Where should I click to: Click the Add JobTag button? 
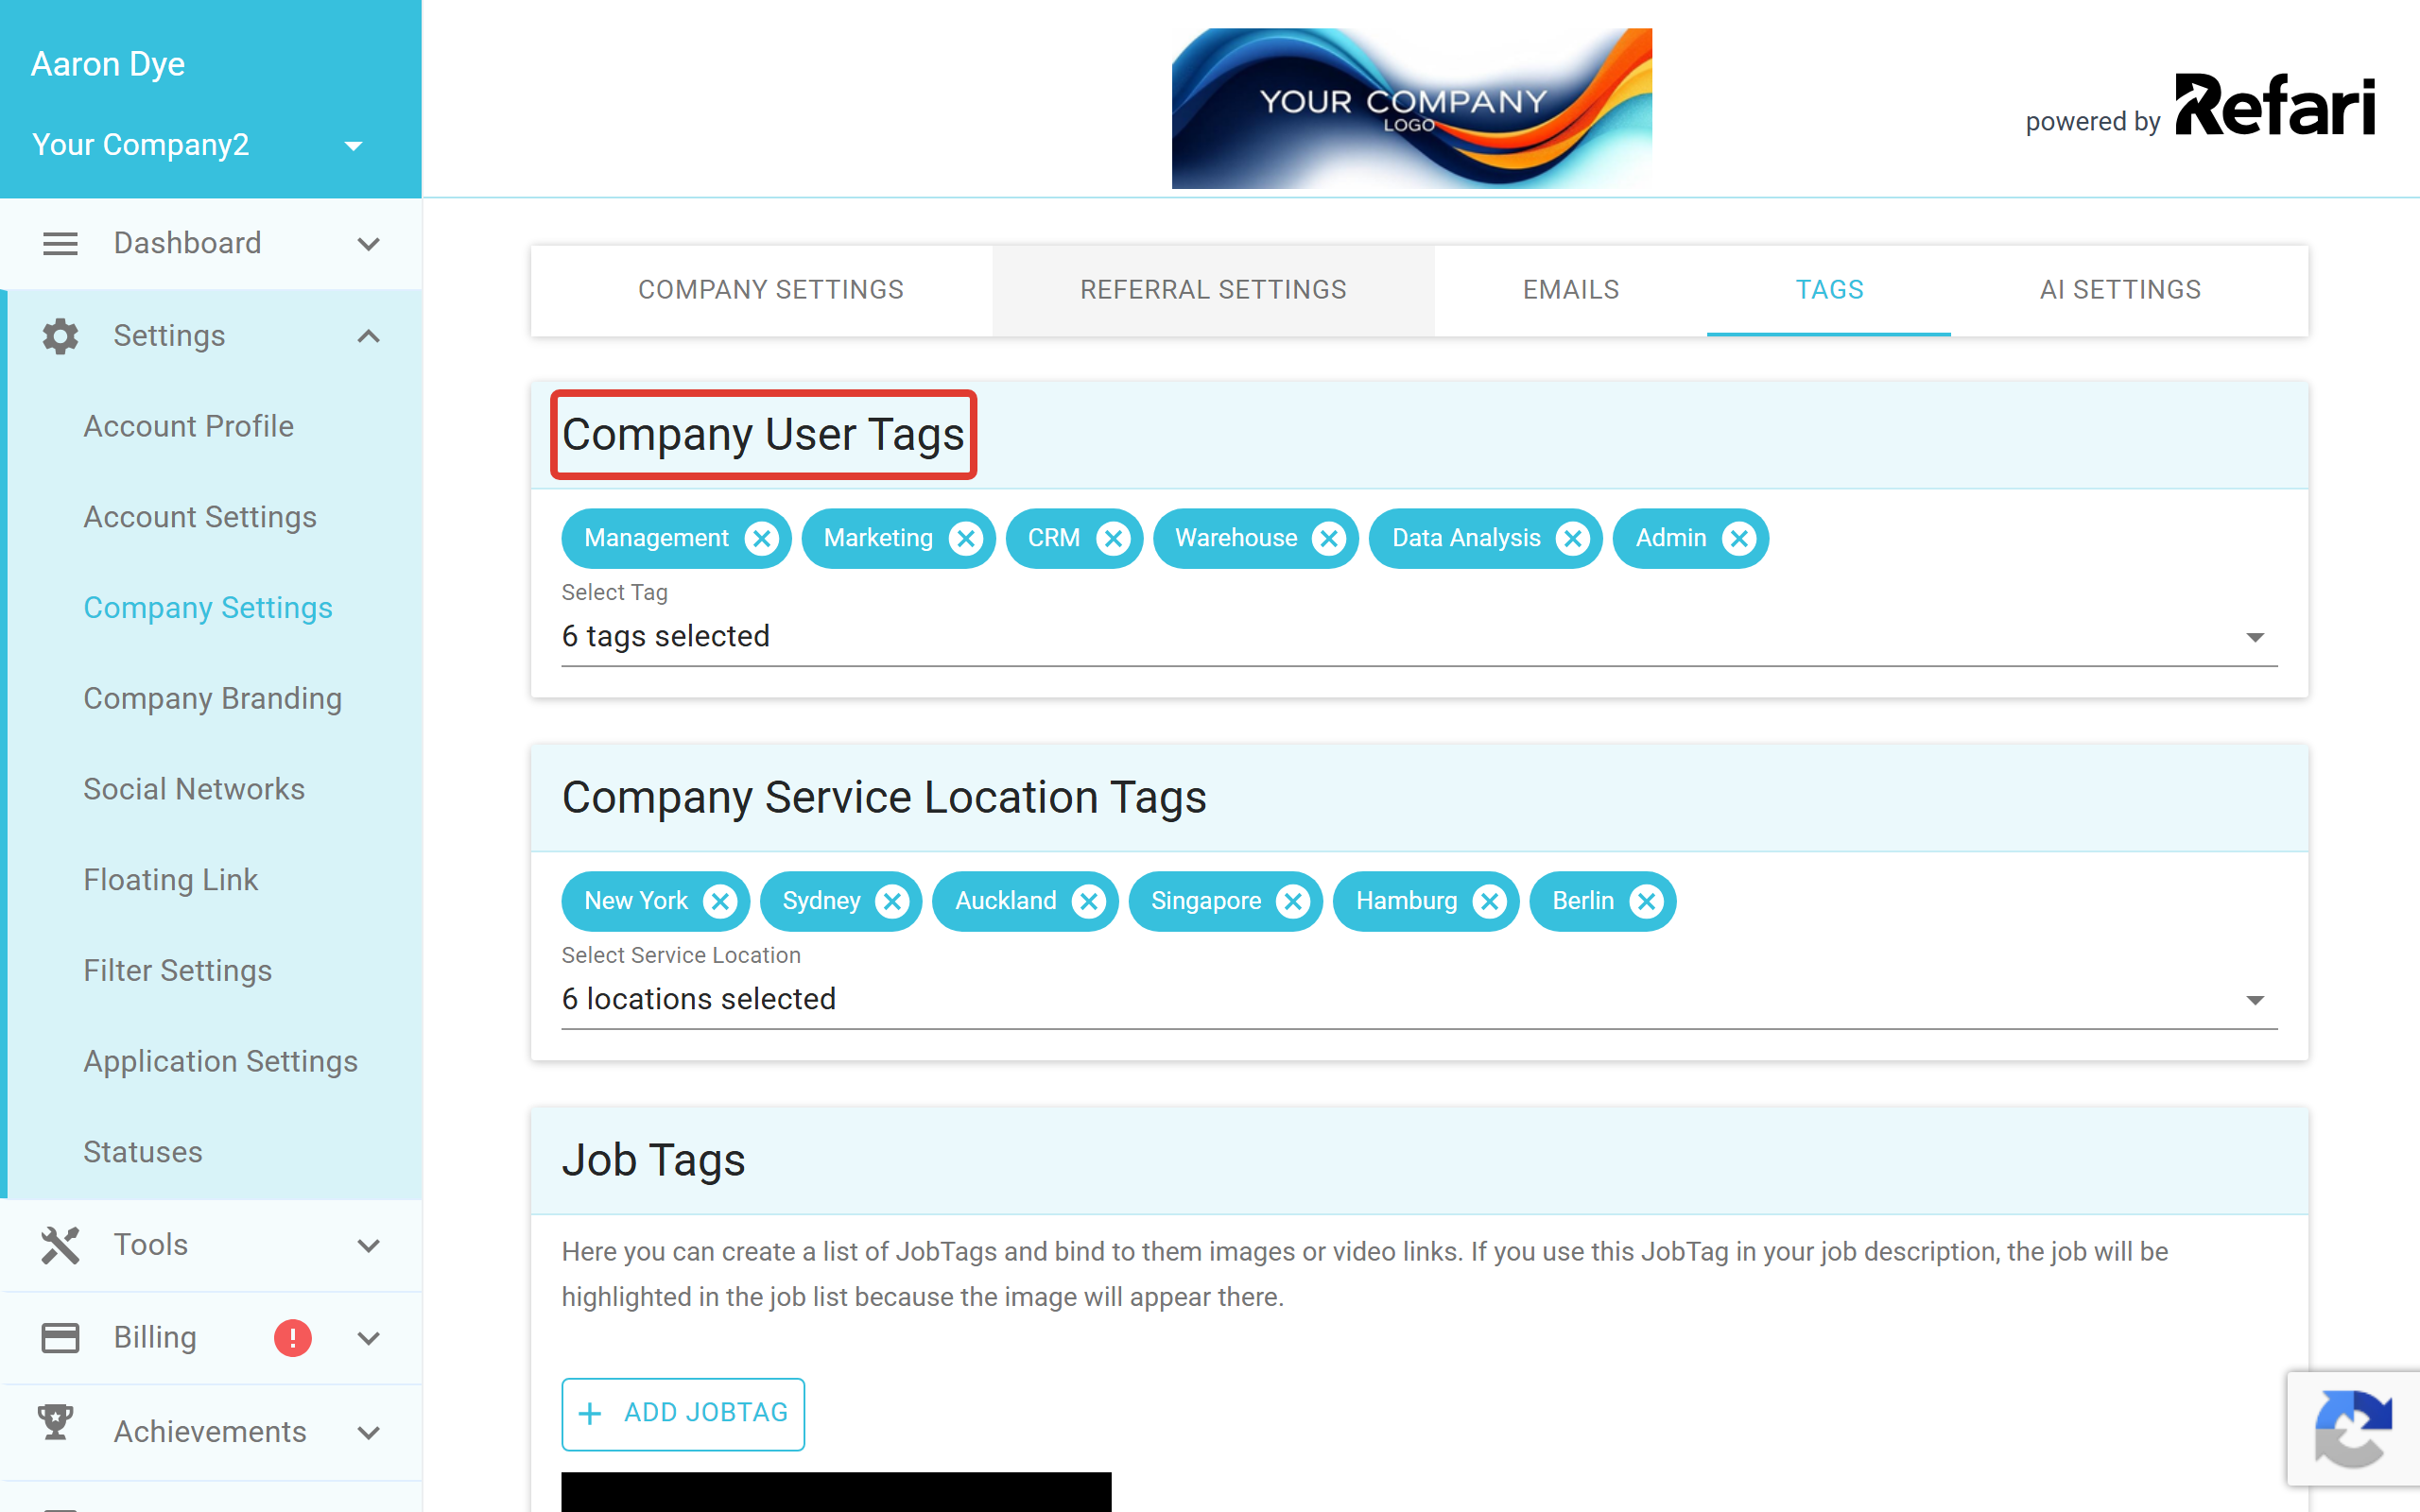pos(683,1413)
